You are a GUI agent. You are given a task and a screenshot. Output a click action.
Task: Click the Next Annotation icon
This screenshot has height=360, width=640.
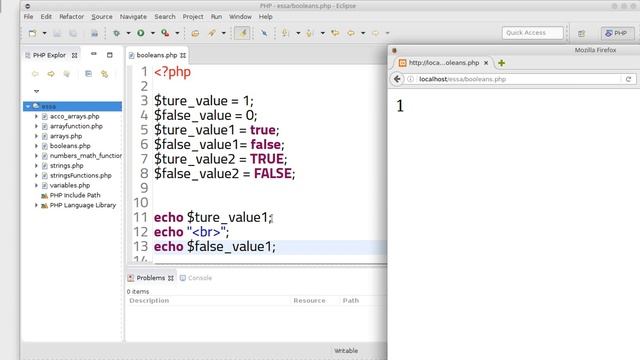tap(285, 33)
